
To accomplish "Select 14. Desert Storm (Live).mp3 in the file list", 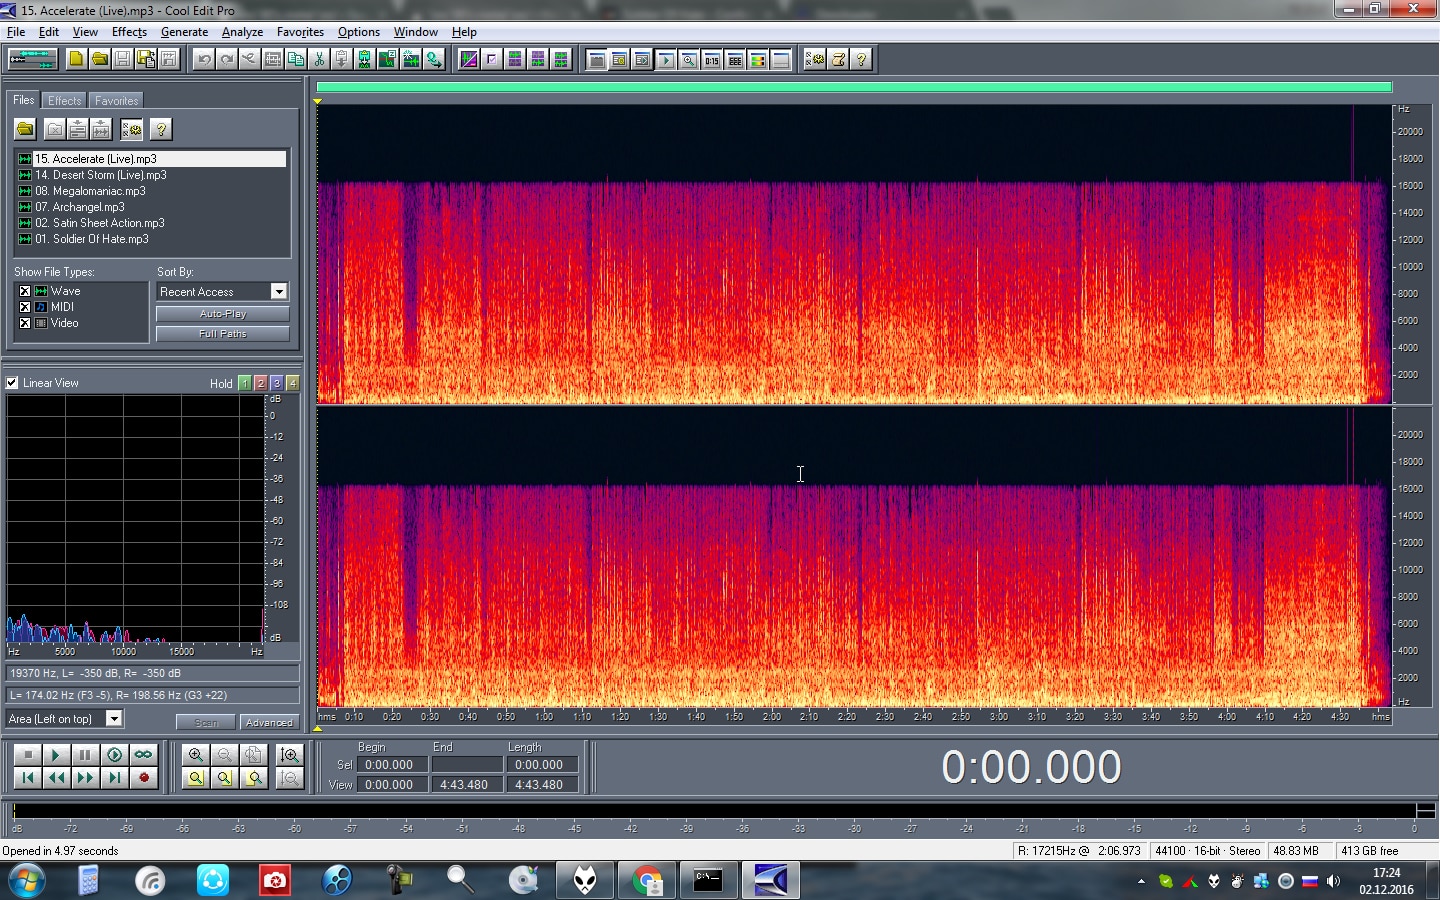I will [101, 175].
